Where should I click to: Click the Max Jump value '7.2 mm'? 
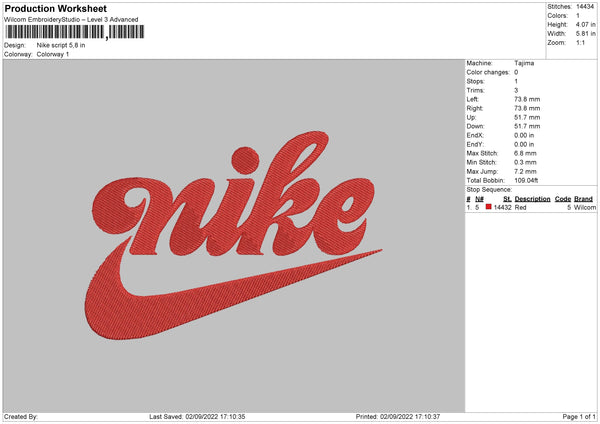click(525, 171)
